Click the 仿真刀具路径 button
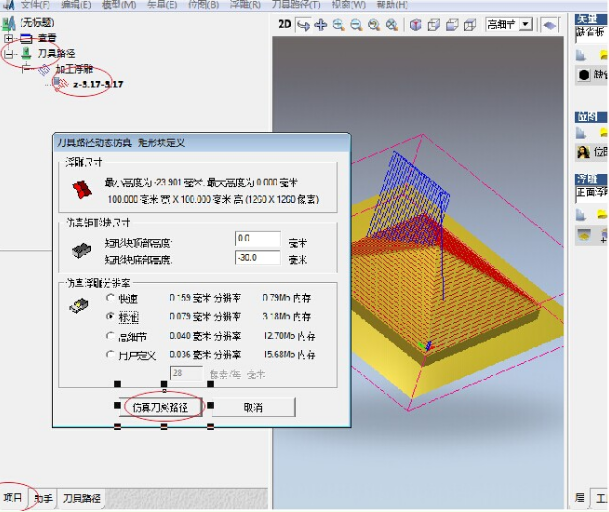 coord(160,407)
